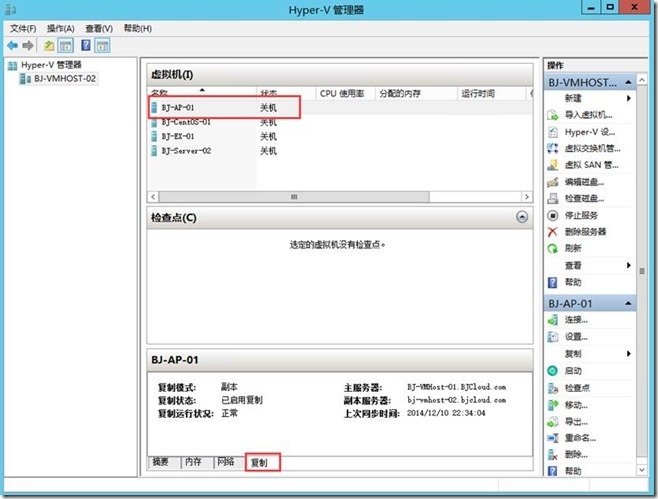The height and width of the screenshot is (499, 658).
Task: Expand the 新建 submenu arrow
Action: 629,98
